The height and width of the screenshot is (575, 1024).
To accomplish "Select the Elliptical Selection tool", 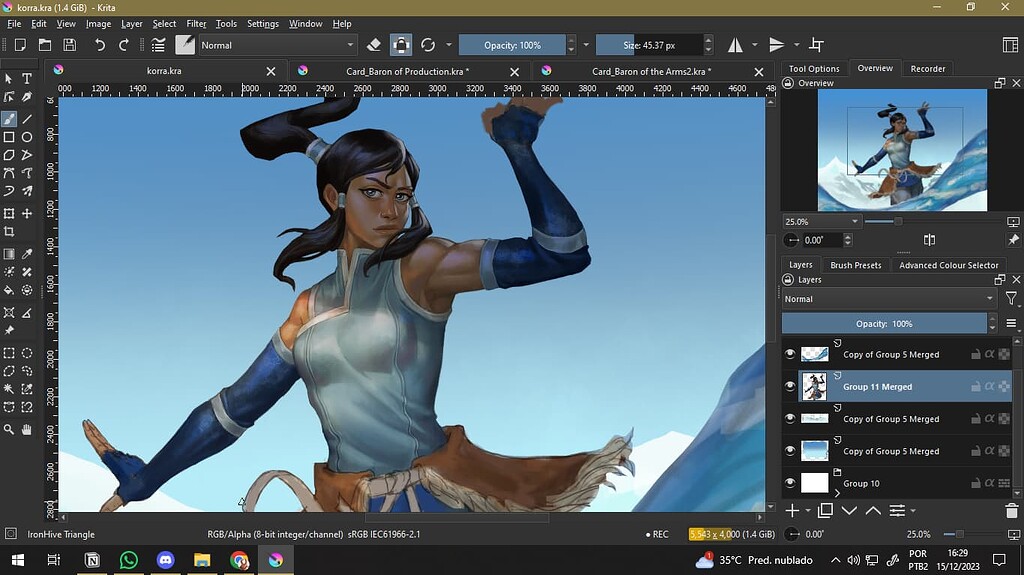I will point(27,353).
